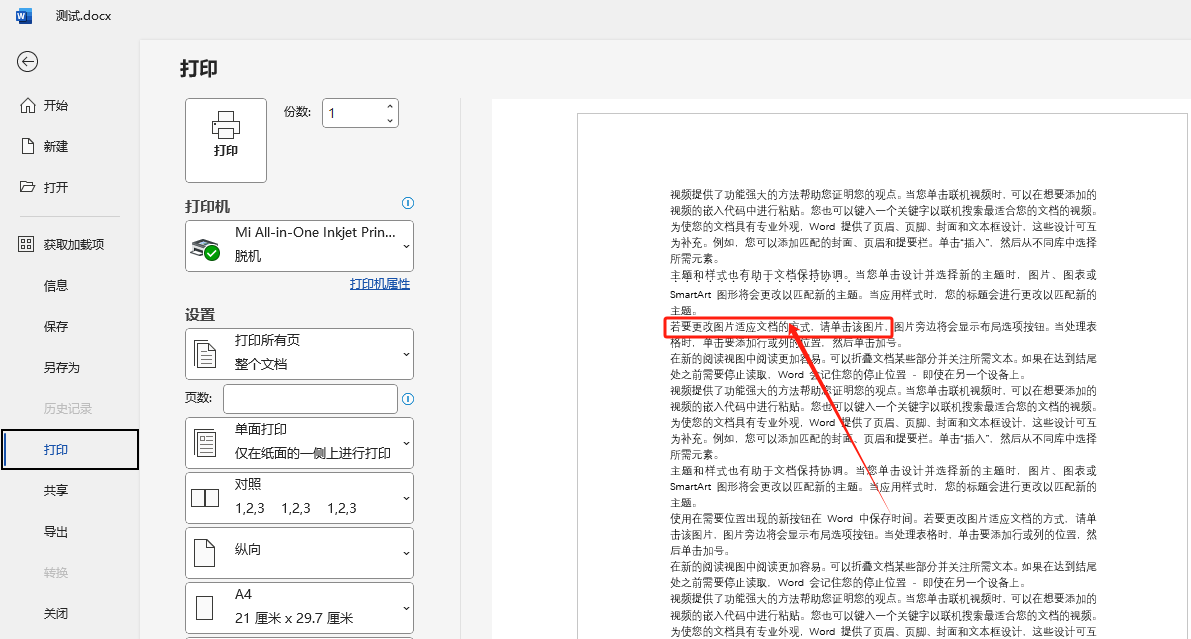Screen dimensions: 1191x639
Task: Open the Home (开始) page
Action: [56, 106]
